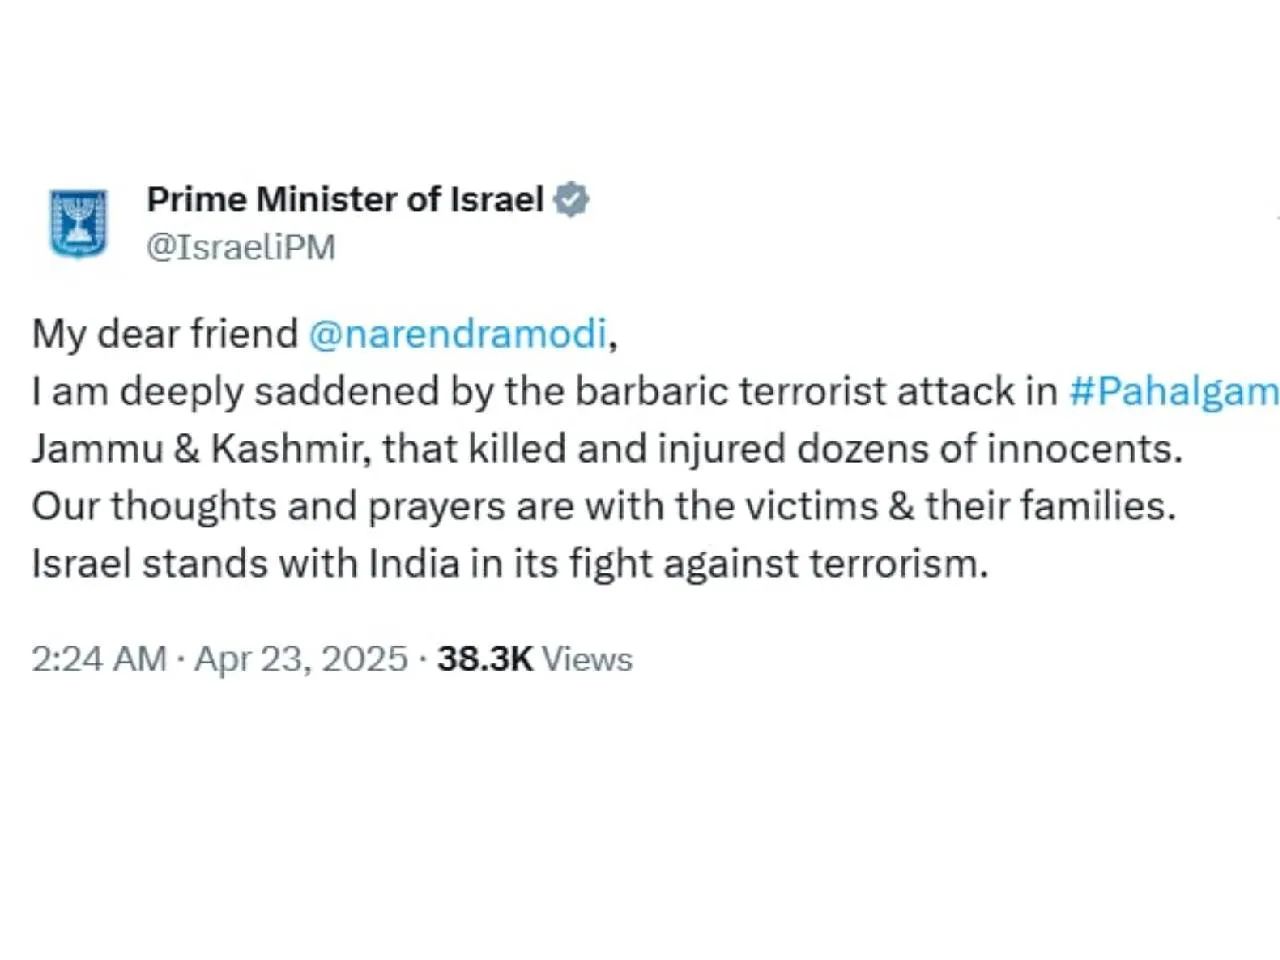Screen dimensions: 1280x960
Task: Open the #Pahalgam hashtag
Action: pyautogui.click(x=1173, y=391)
